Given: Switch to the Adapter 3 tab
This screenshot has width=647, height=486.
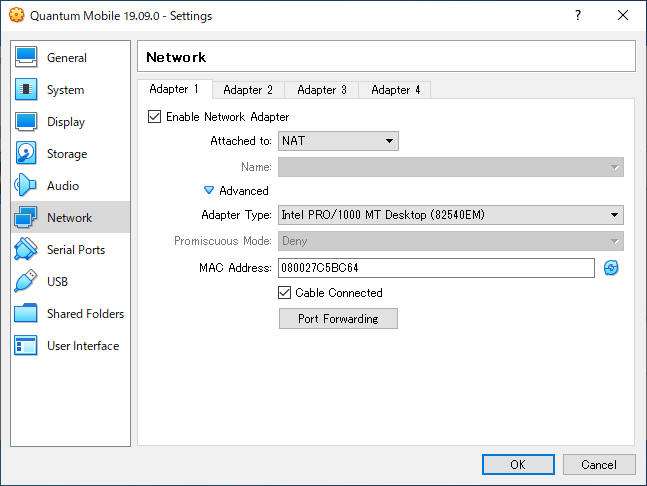Looking at the screenshot, I should click(322, 90).
